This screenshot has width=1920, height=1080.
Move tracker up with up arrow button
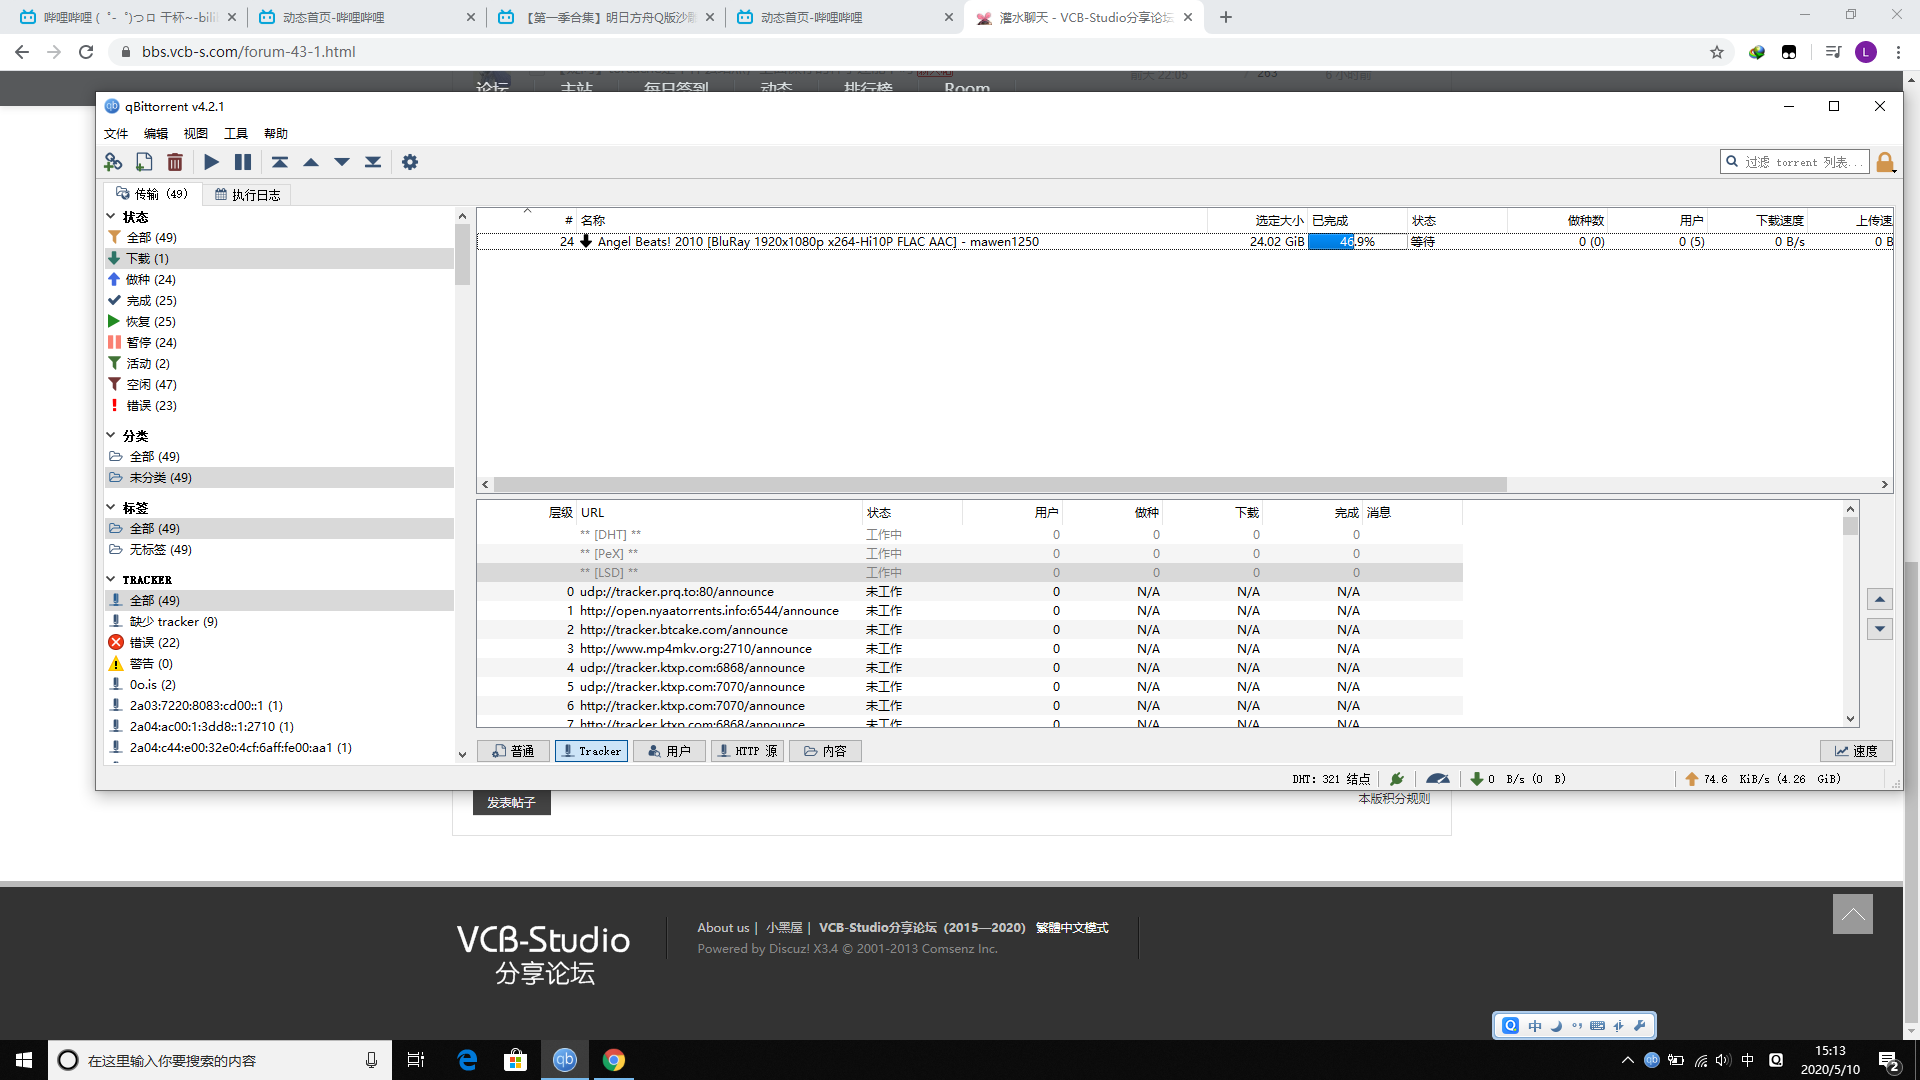click(x=1880, y=599)
